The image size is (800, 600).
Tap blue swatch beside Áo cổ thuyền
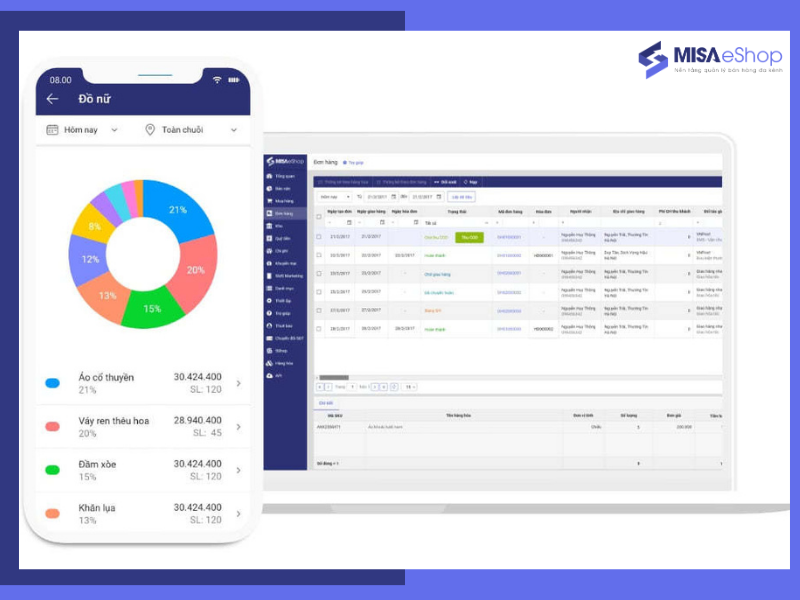click(x=53, y=383)
